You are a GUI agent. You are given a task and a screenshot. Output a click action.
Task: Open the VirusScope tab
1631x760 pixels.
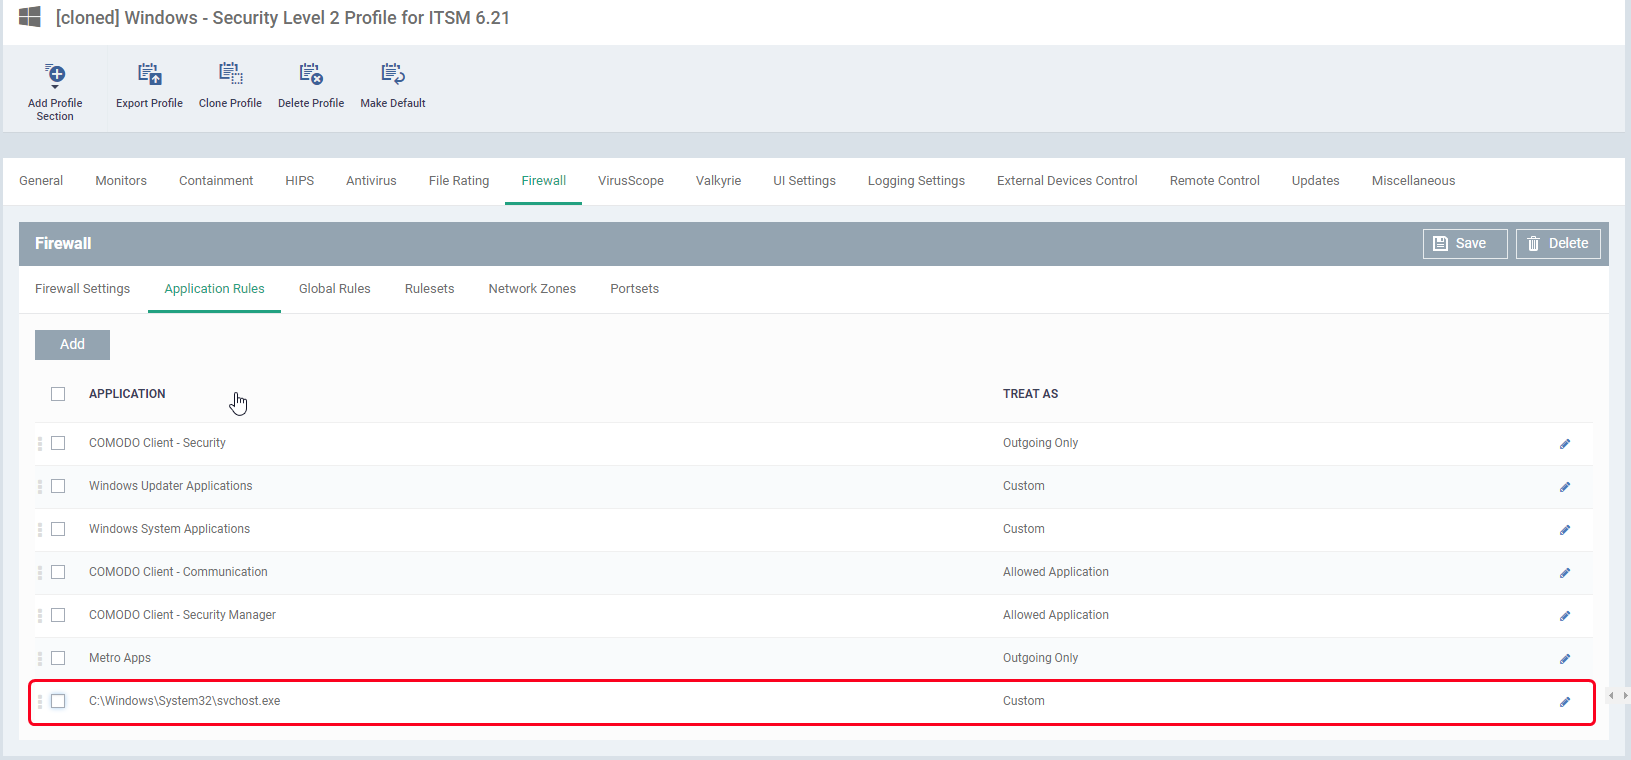631,181
